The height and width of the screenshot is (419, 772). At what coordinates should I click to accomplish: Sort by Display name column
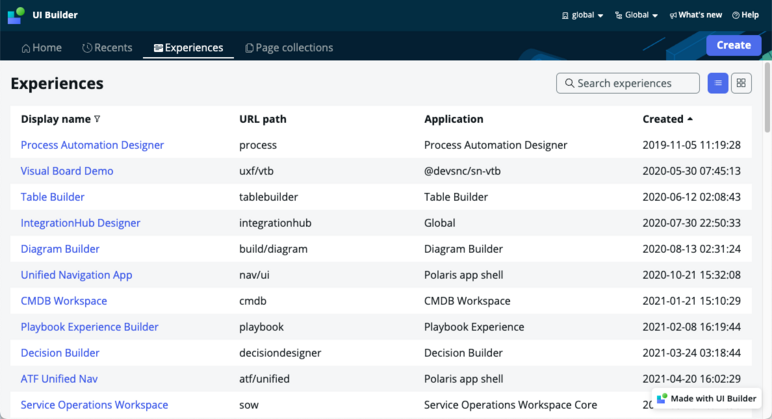(56, 119)
